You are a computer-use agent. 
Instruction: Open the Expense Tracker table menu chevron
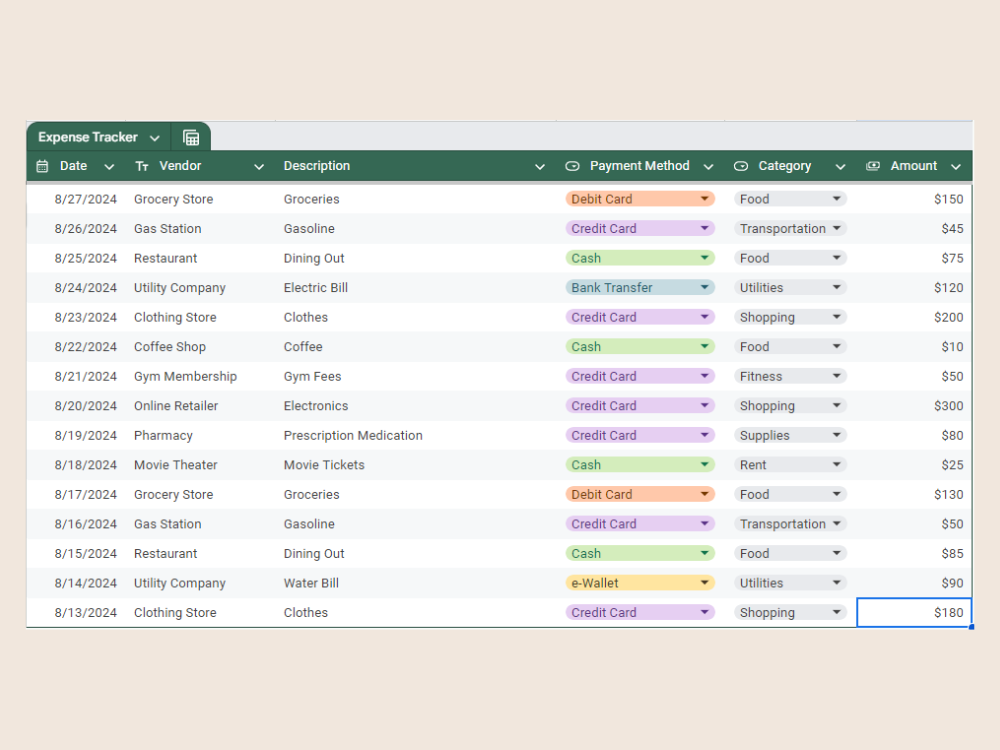click(154, 138)
